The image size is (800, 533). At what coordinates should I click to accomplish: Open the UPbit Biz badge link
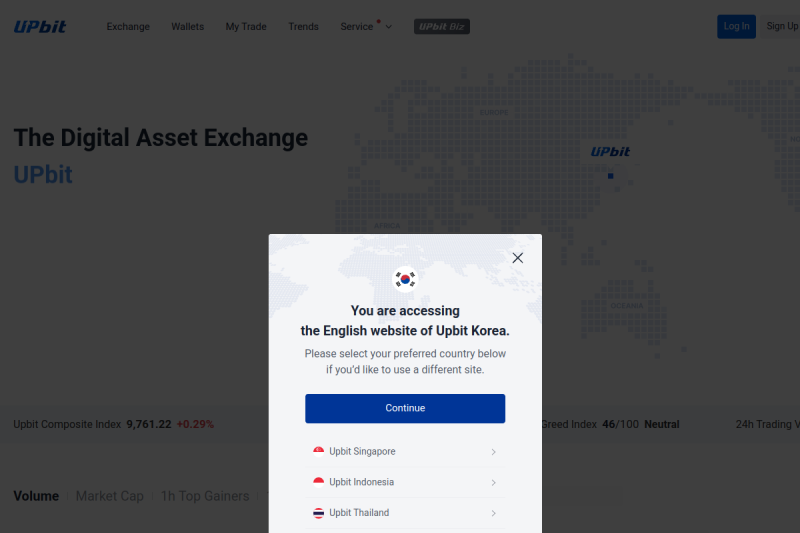click(442, 27)
